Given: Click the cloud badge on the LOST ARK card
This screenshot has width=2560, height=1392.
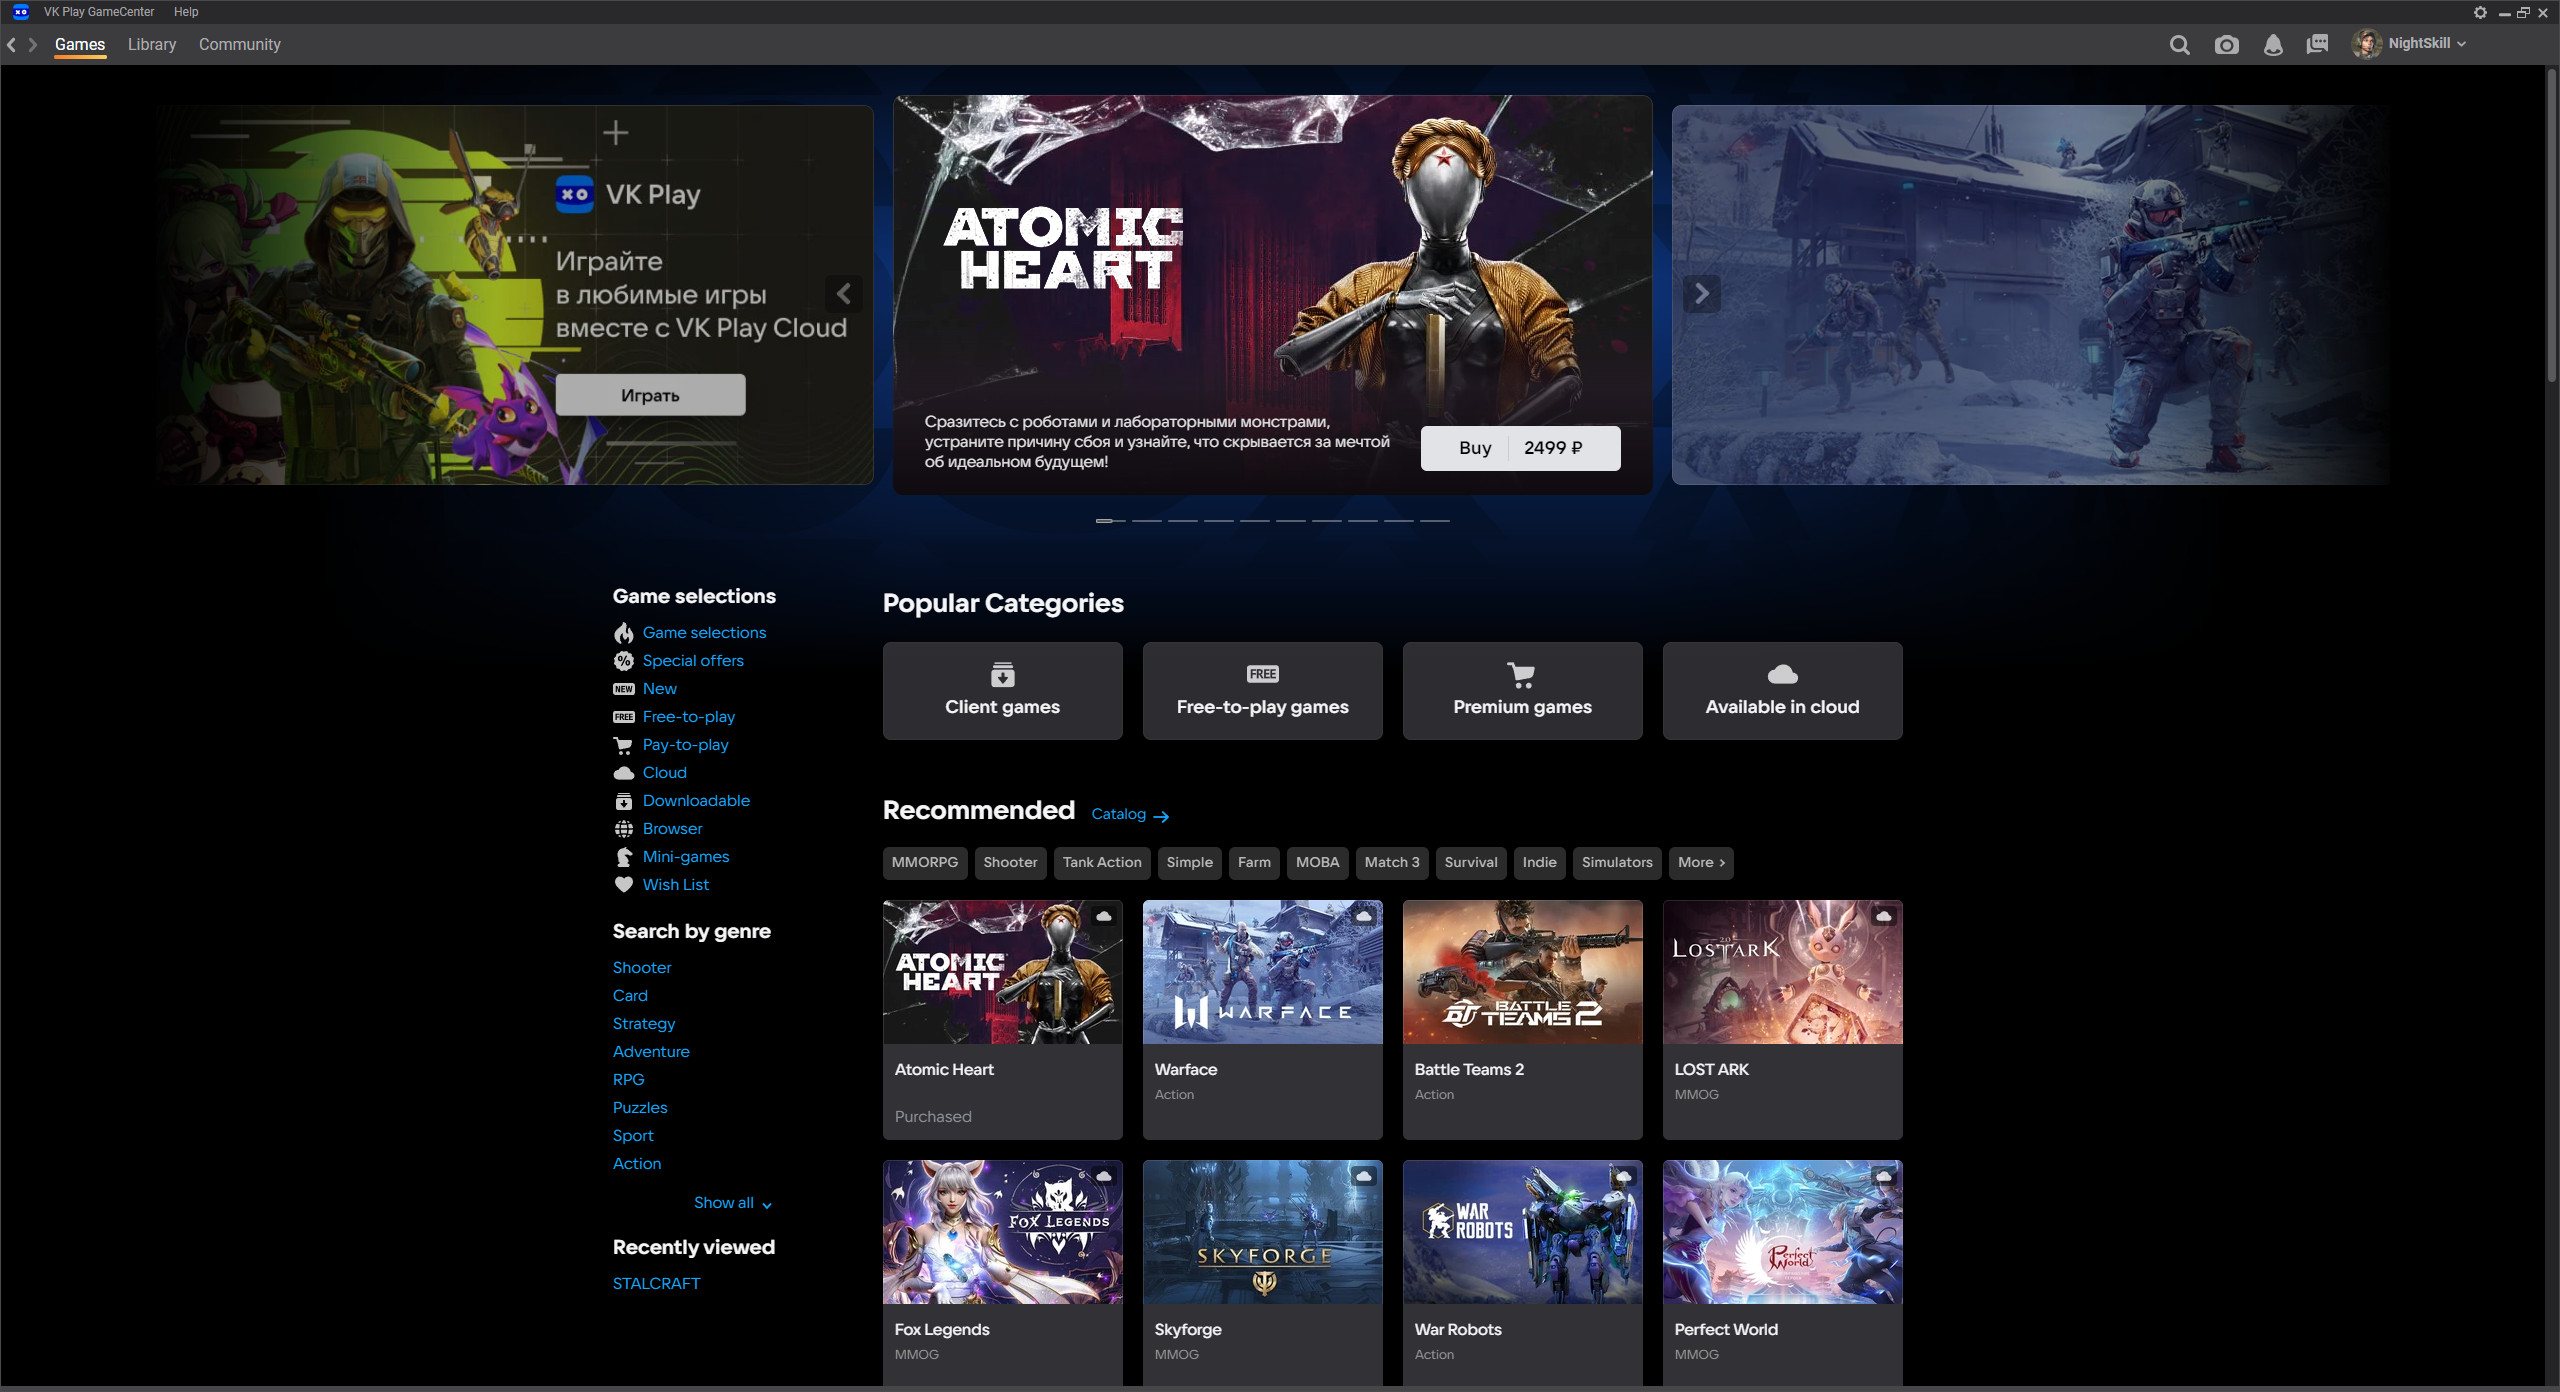Looking at the screenshot, I should (1884, 916).
